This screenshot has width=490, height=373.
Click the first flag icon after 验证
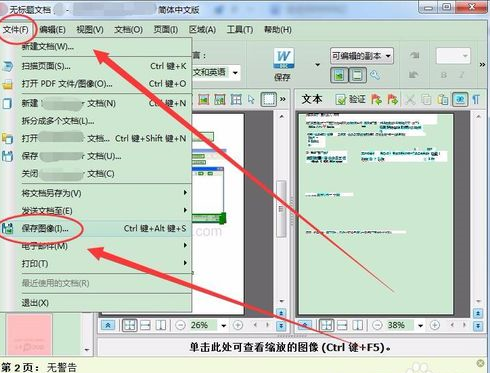click(x=376, y=99)
